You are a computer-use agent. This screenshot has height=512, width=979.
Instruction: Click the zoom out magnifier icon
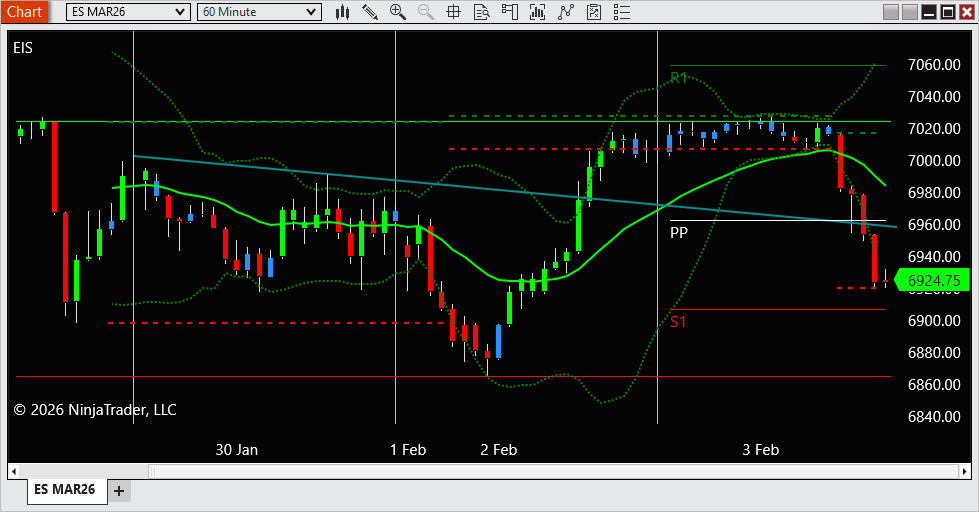pyautogui.click(x=426, y=12)
